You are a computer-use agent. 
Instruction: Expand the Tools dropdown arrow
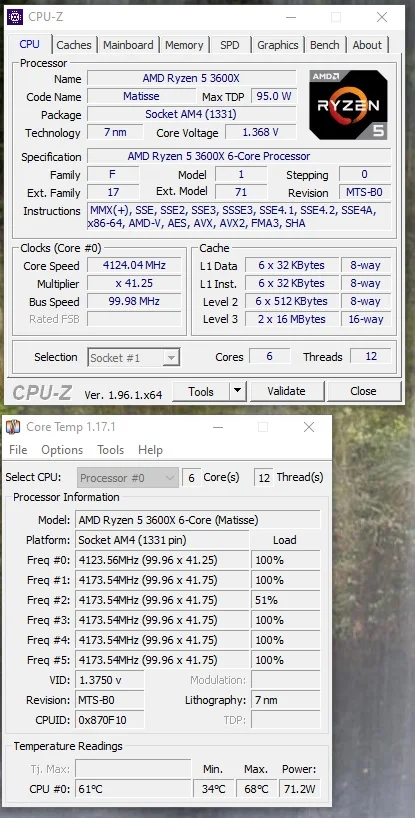237,391
